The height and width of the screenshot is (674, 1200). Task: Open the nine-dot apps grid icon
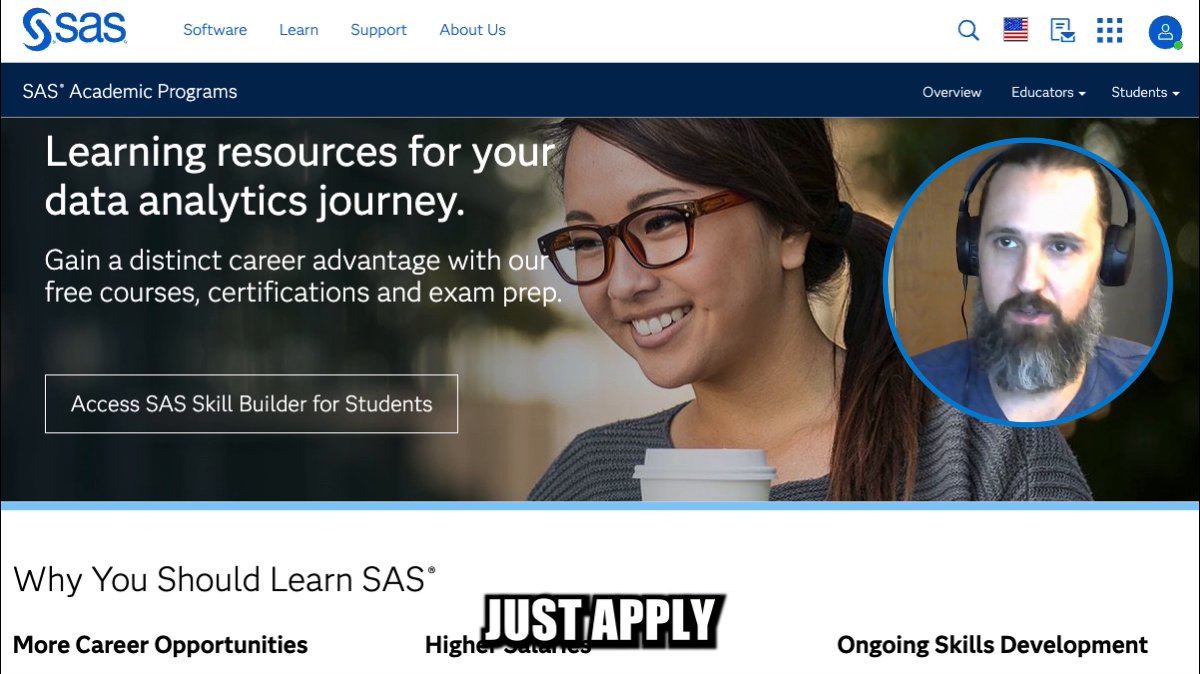[1109, 30]
